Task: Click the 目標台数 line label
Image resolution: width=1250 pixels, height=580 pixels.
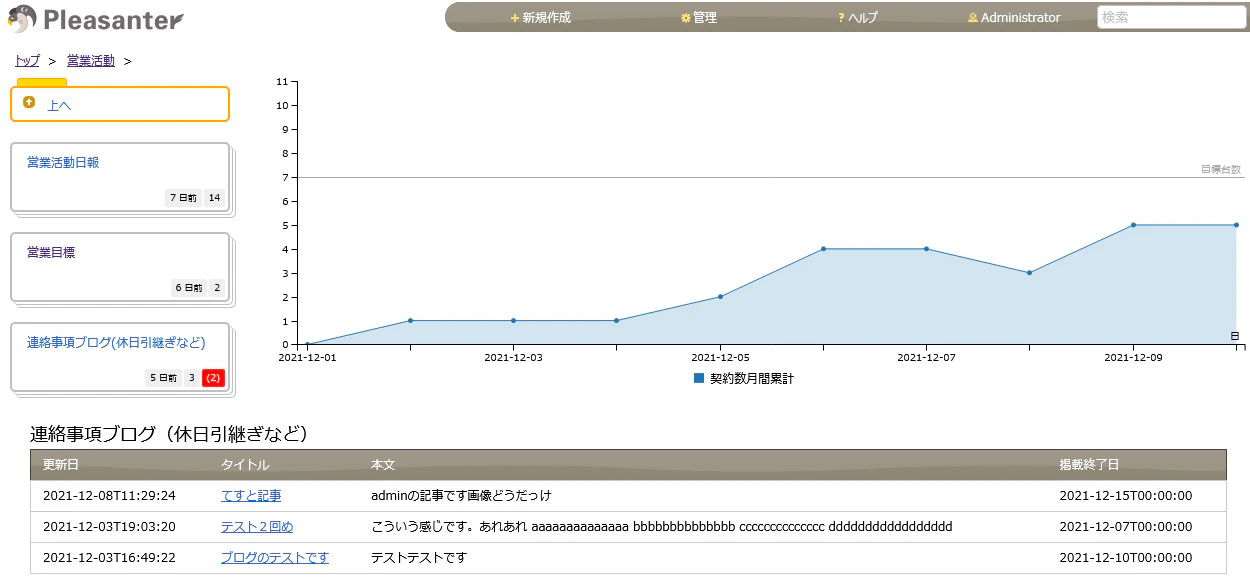Action: click(1221, 170)
